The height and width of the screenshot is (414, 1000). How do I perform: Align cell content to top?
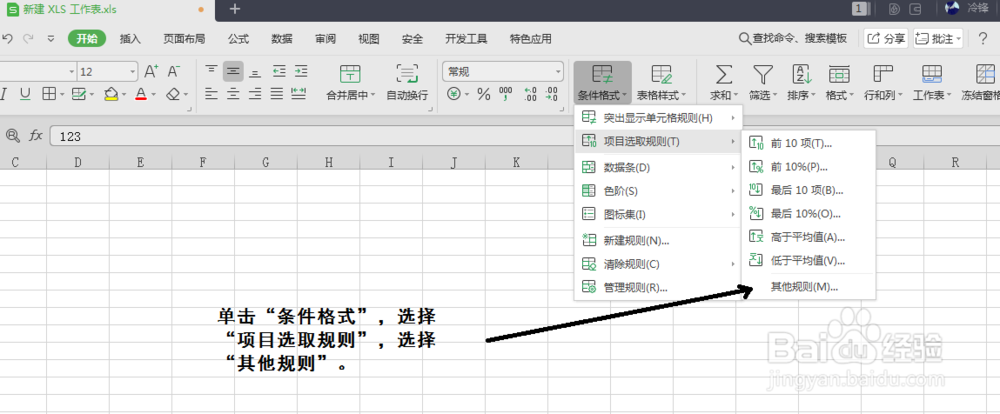click(212, 71)
